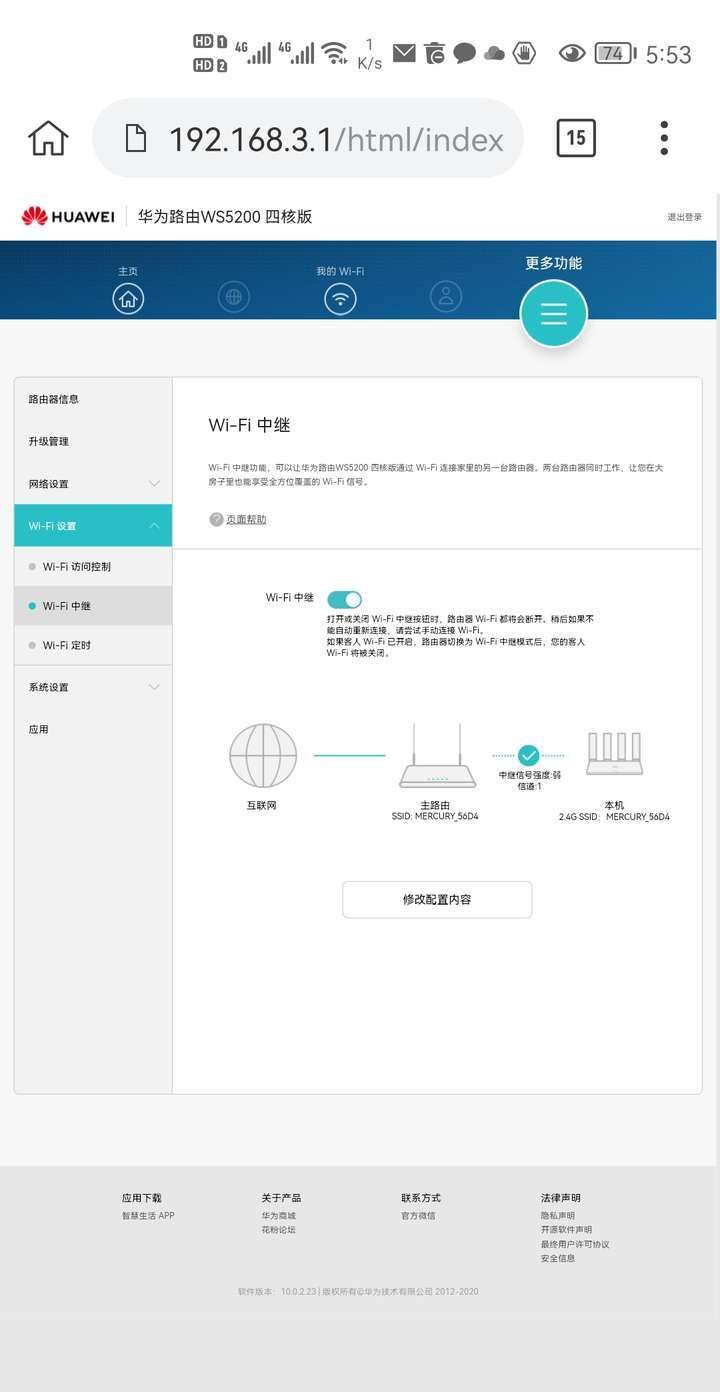Open the browser tab switcher showing 15
720x1392 pixels.
click(x=576, y=138)
